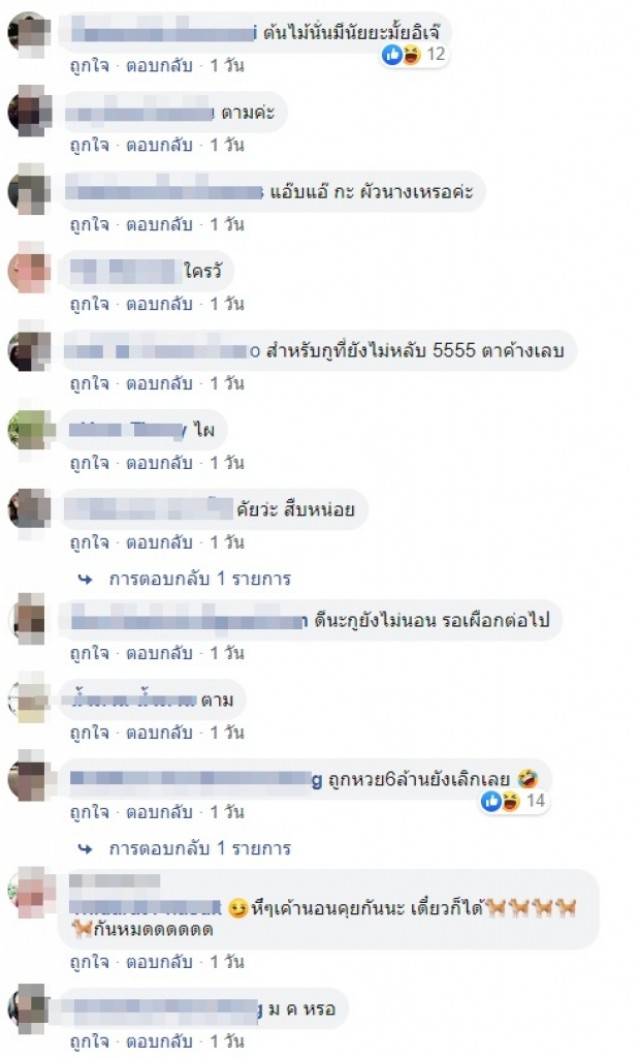Like the แอ๊บแอ๊ กะ ผัวนางเหรอค่ะ comment
The height and width of the screenshot is (1058, 640).
90,225
